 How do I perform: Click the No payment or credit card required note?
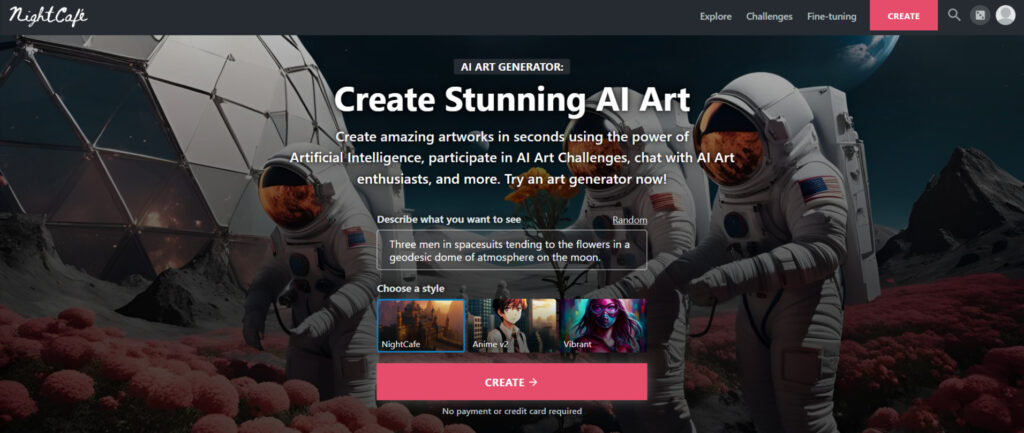coord(512,411)
